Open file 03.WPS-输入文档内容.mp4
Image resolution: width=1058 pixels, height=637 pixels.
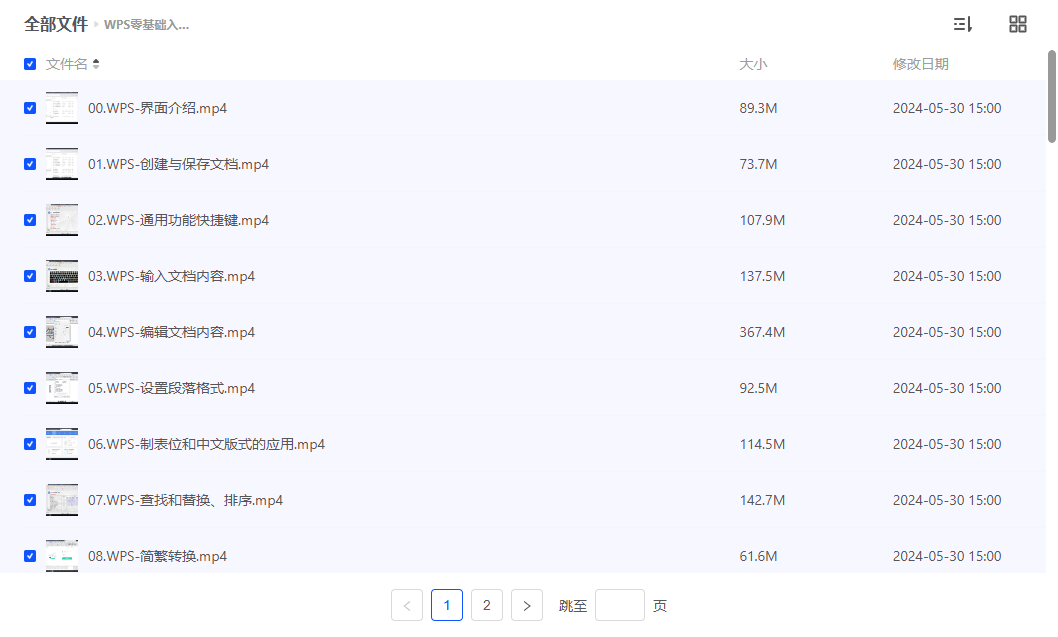coord(171,276)
